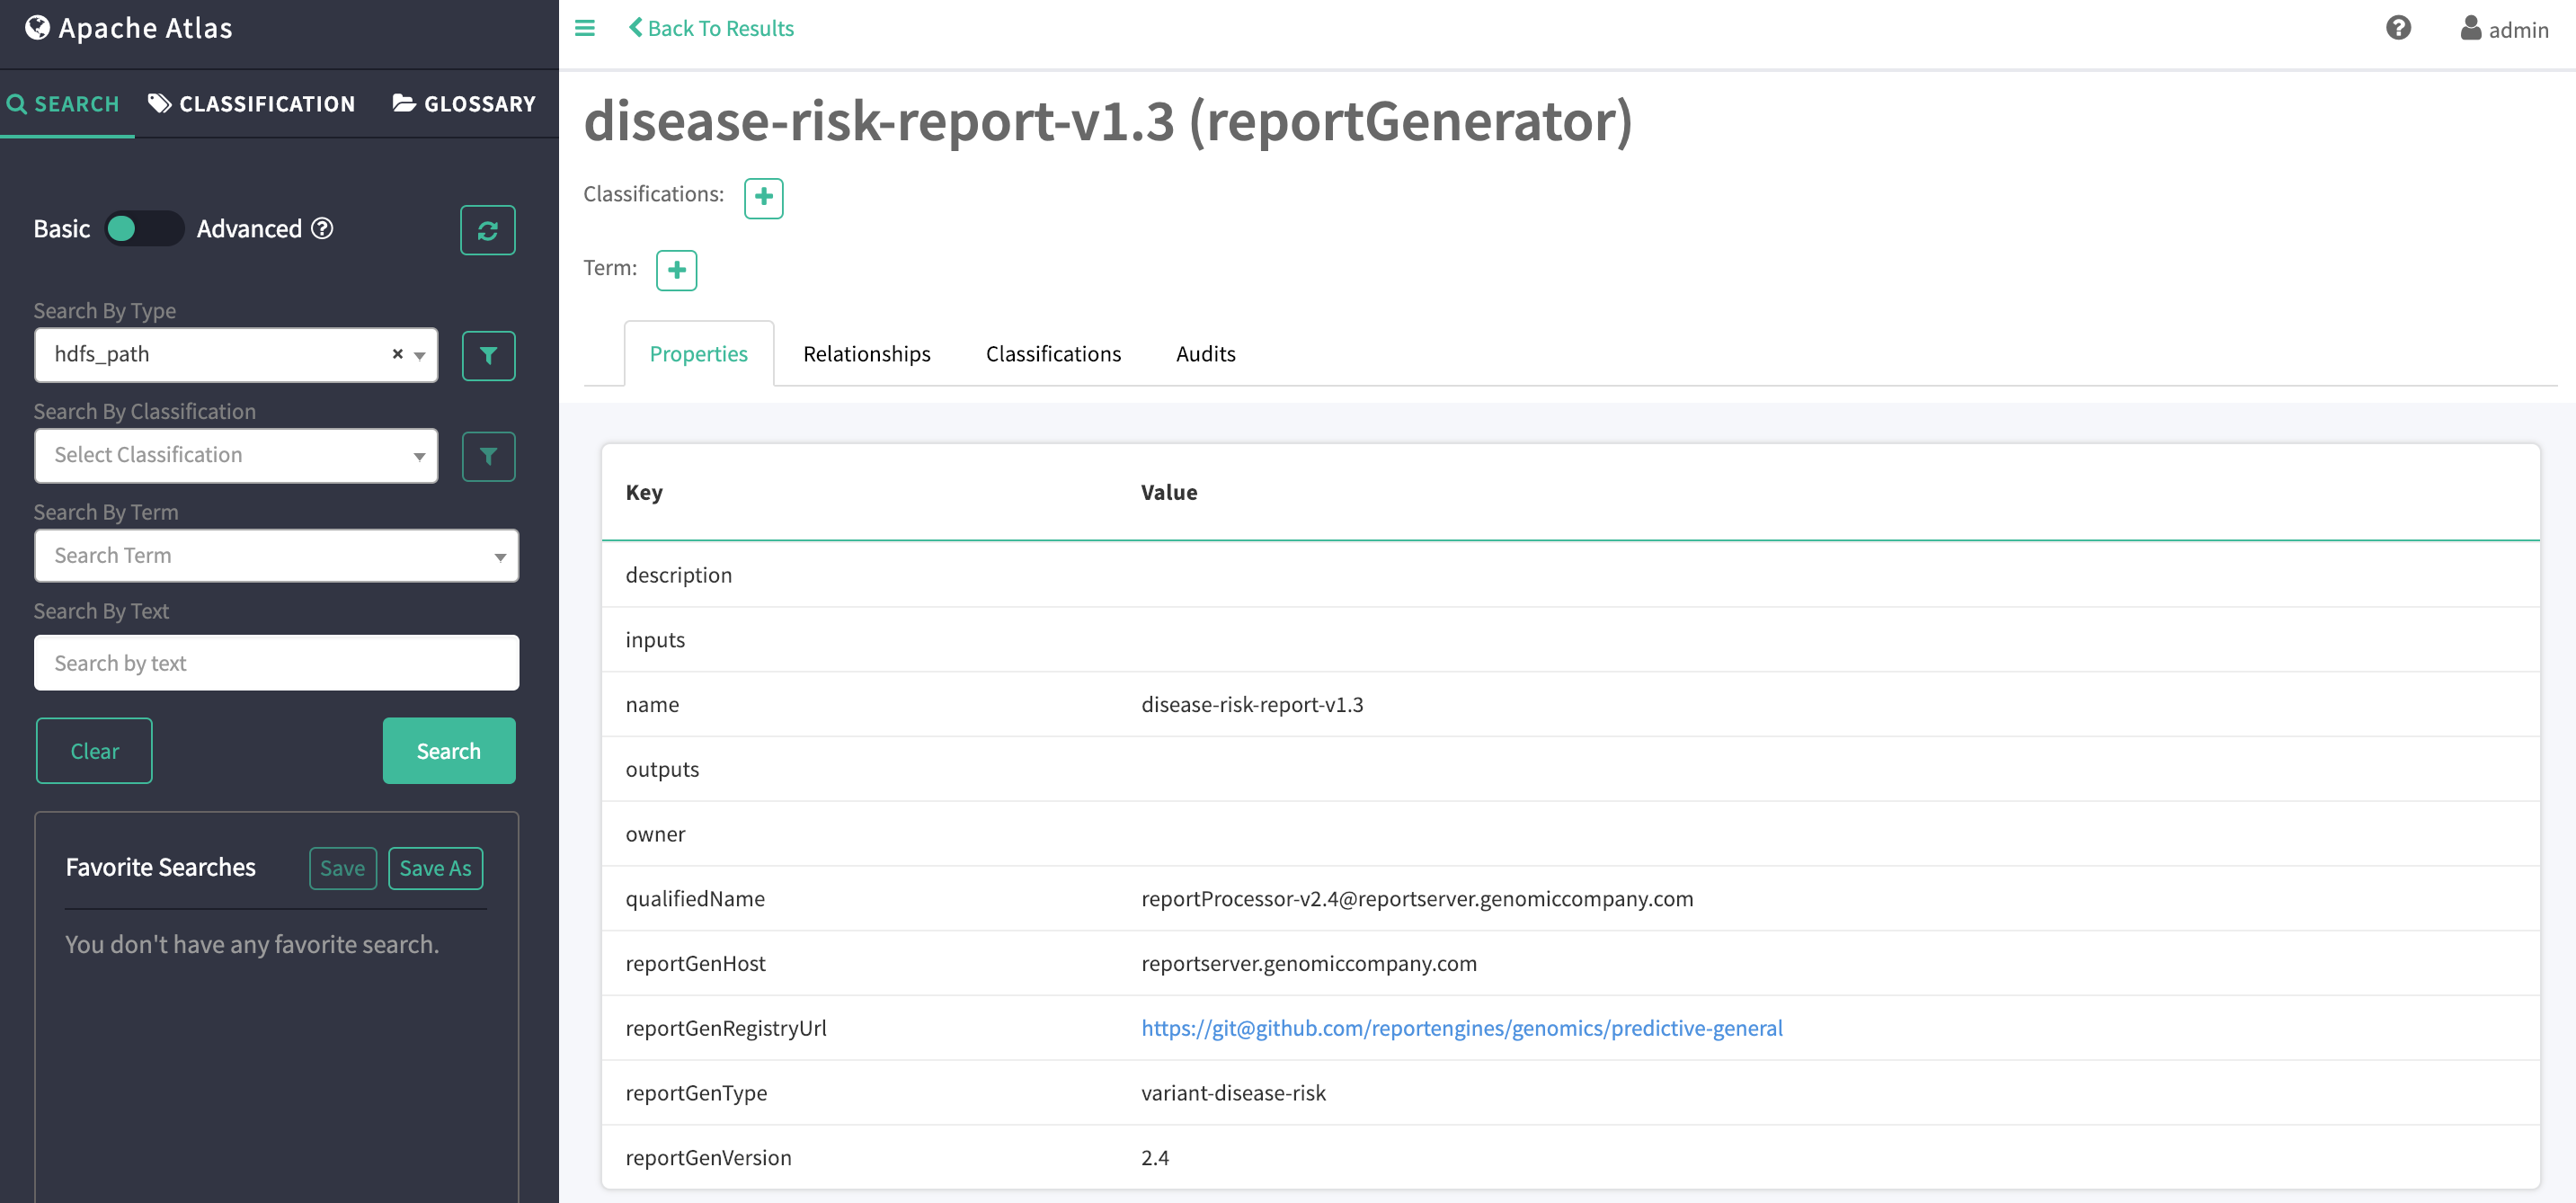Image resolution: width=2576 pixels, height=1203 pixels.
Task: Add a classification using the plus icon
Action: (763, 198)
